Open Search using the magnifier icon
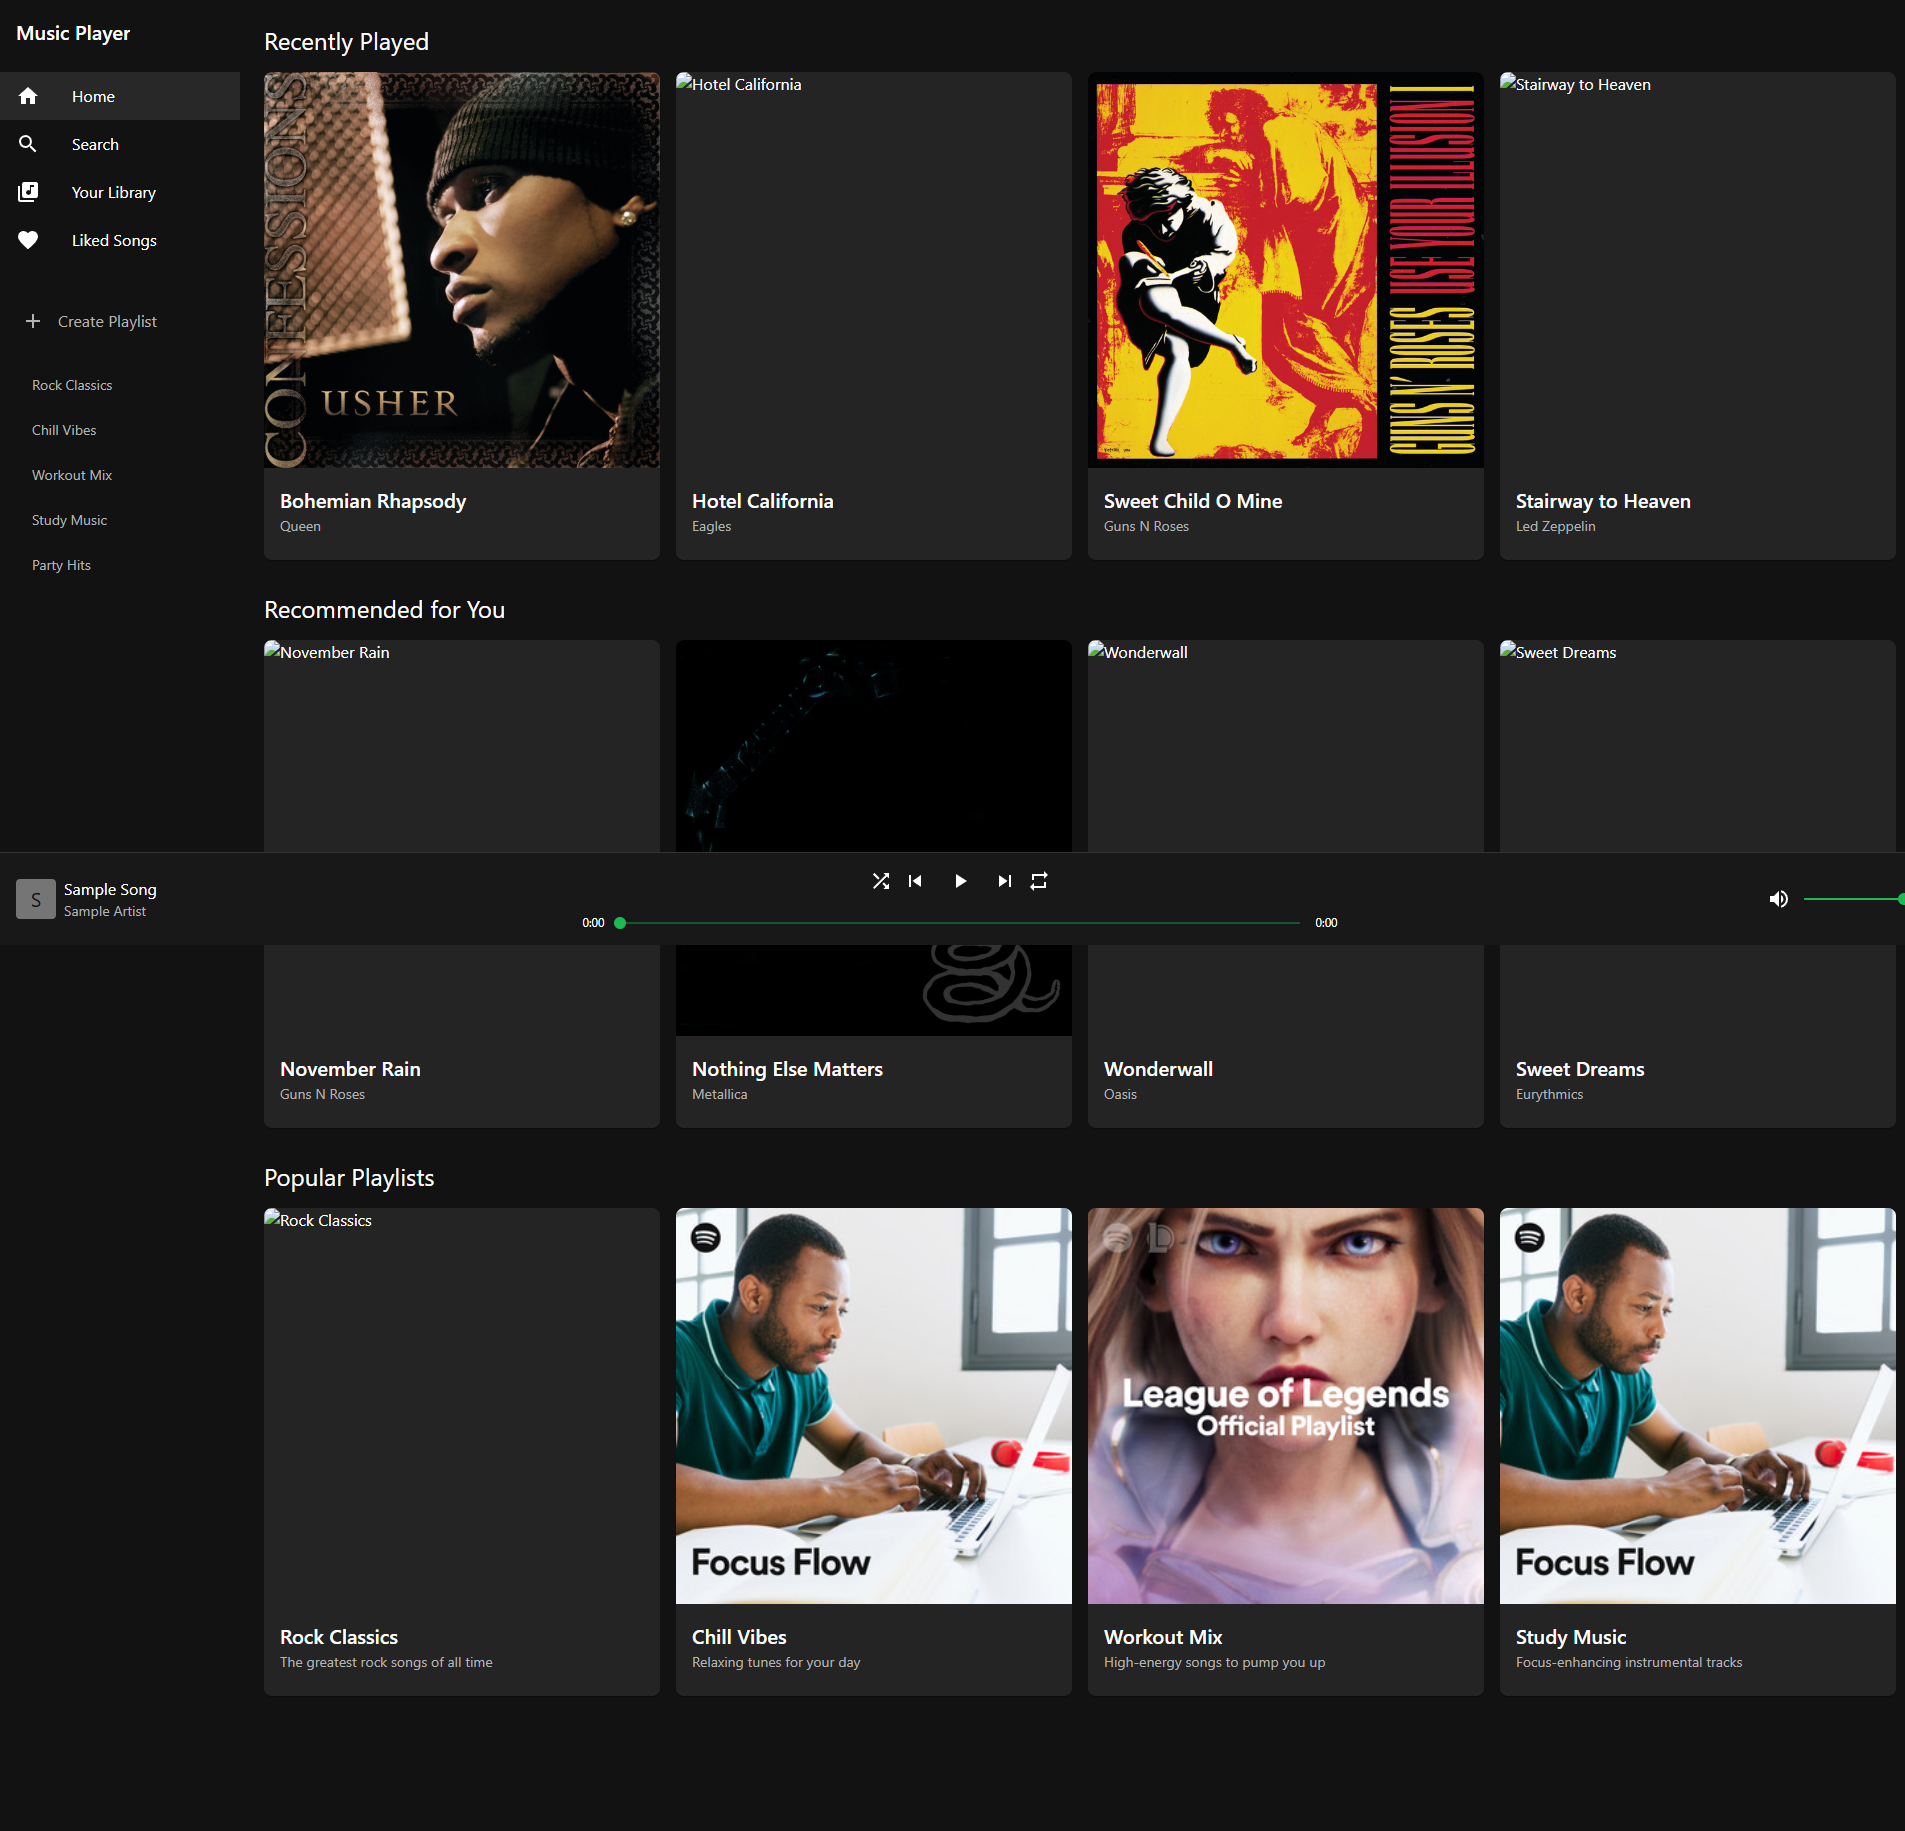This screenshot has height=1831, width=1905. tap(28, 143)
